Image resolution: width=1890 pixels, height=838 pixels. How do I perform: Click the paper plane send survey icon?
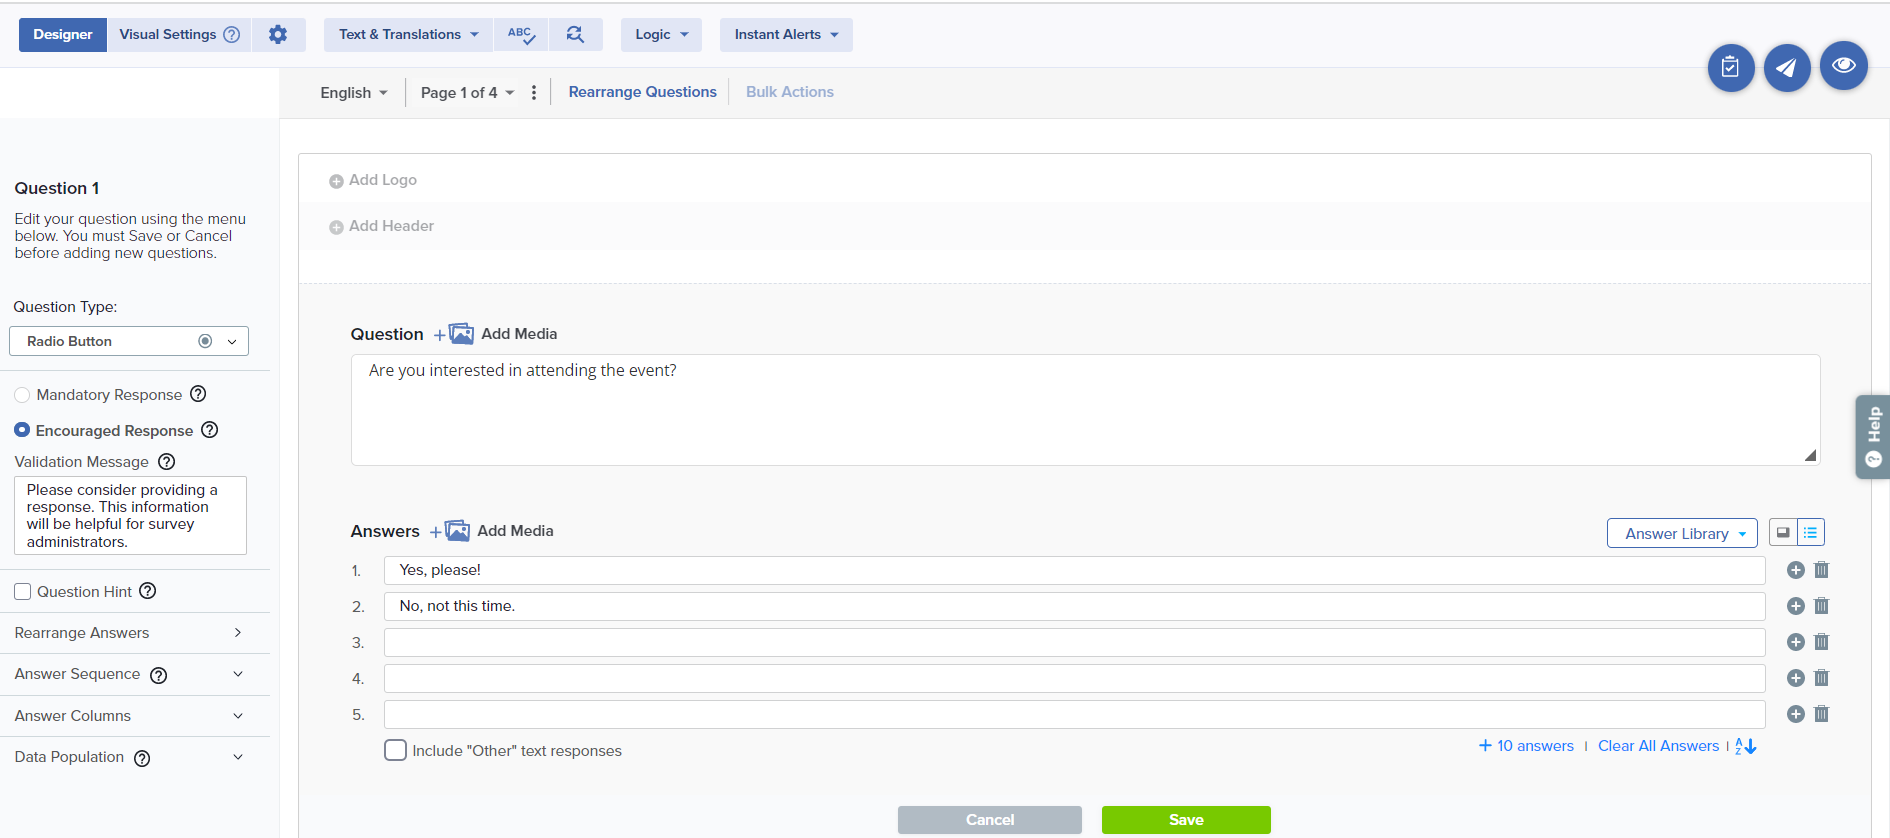coord(1786,68)
